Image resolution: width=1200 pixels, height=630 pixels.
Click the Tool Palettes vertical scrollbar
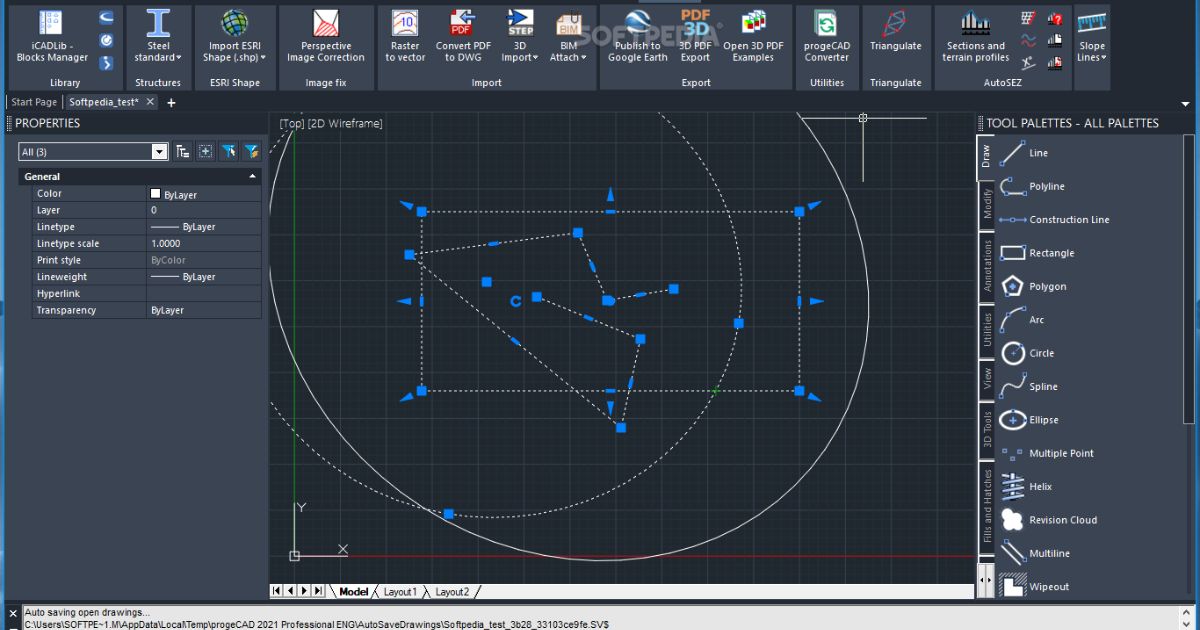coord(1189,280)
